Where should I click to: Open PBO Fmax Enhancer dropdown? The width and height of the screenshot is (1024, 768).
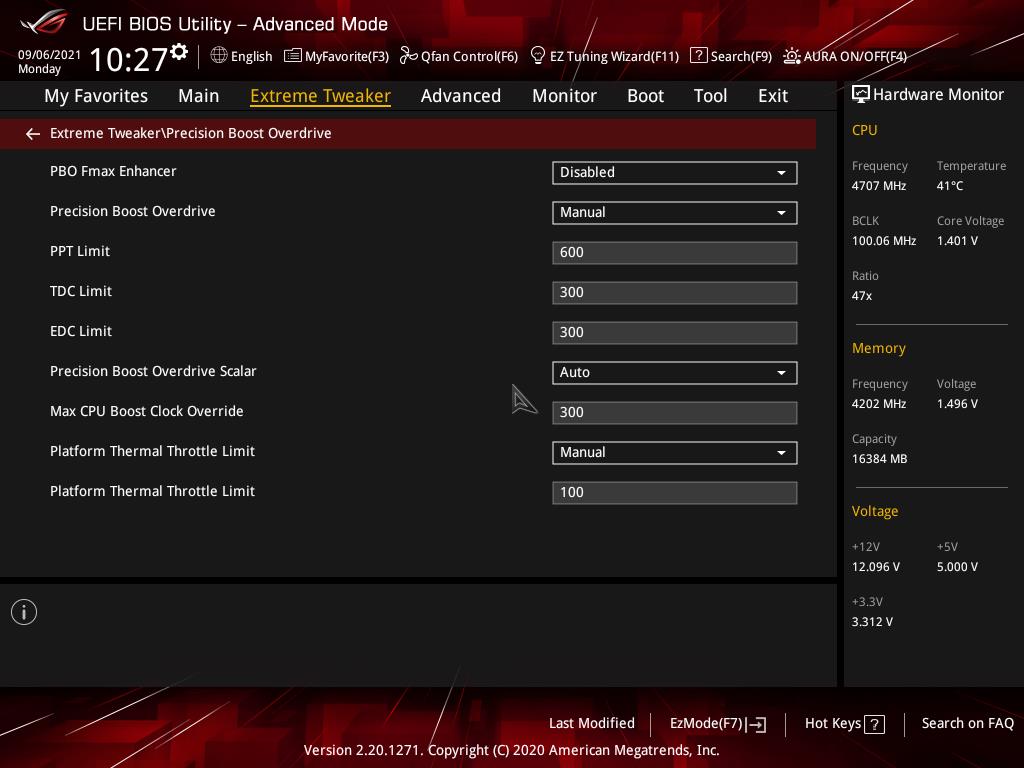coord(675,172)
